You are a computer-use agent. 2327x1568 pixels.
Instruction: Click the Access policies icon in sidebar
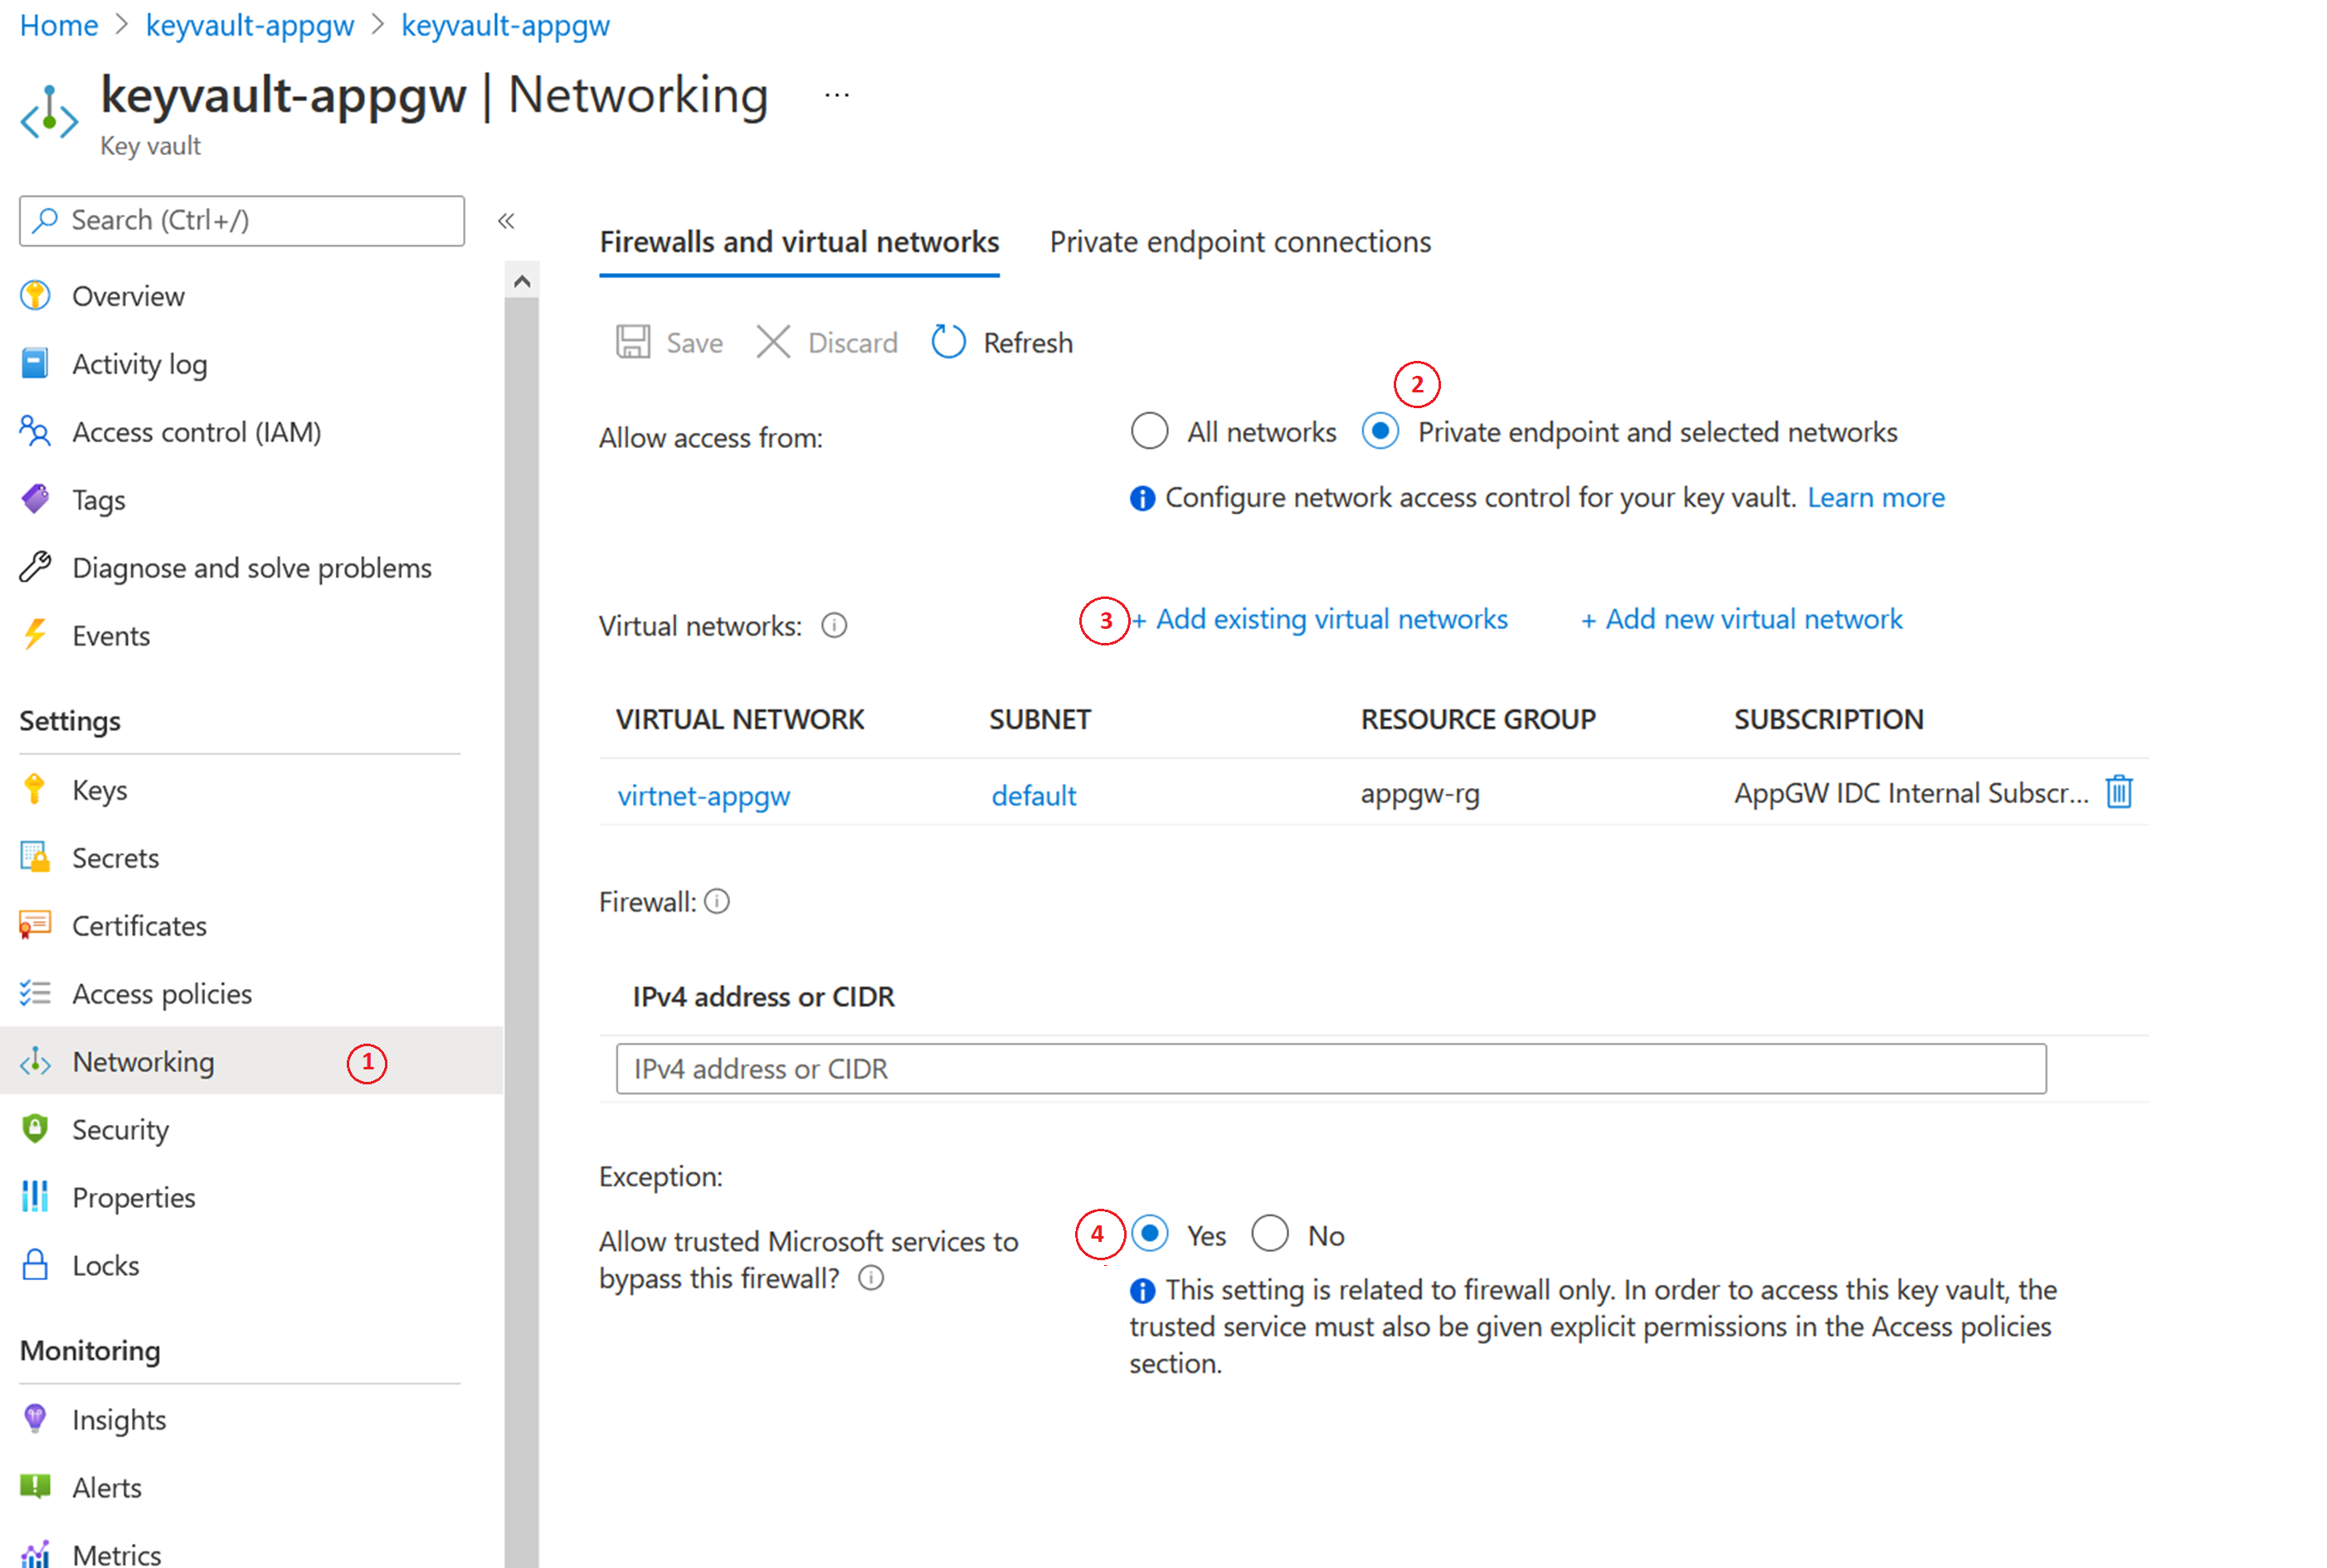click(37, 992)
